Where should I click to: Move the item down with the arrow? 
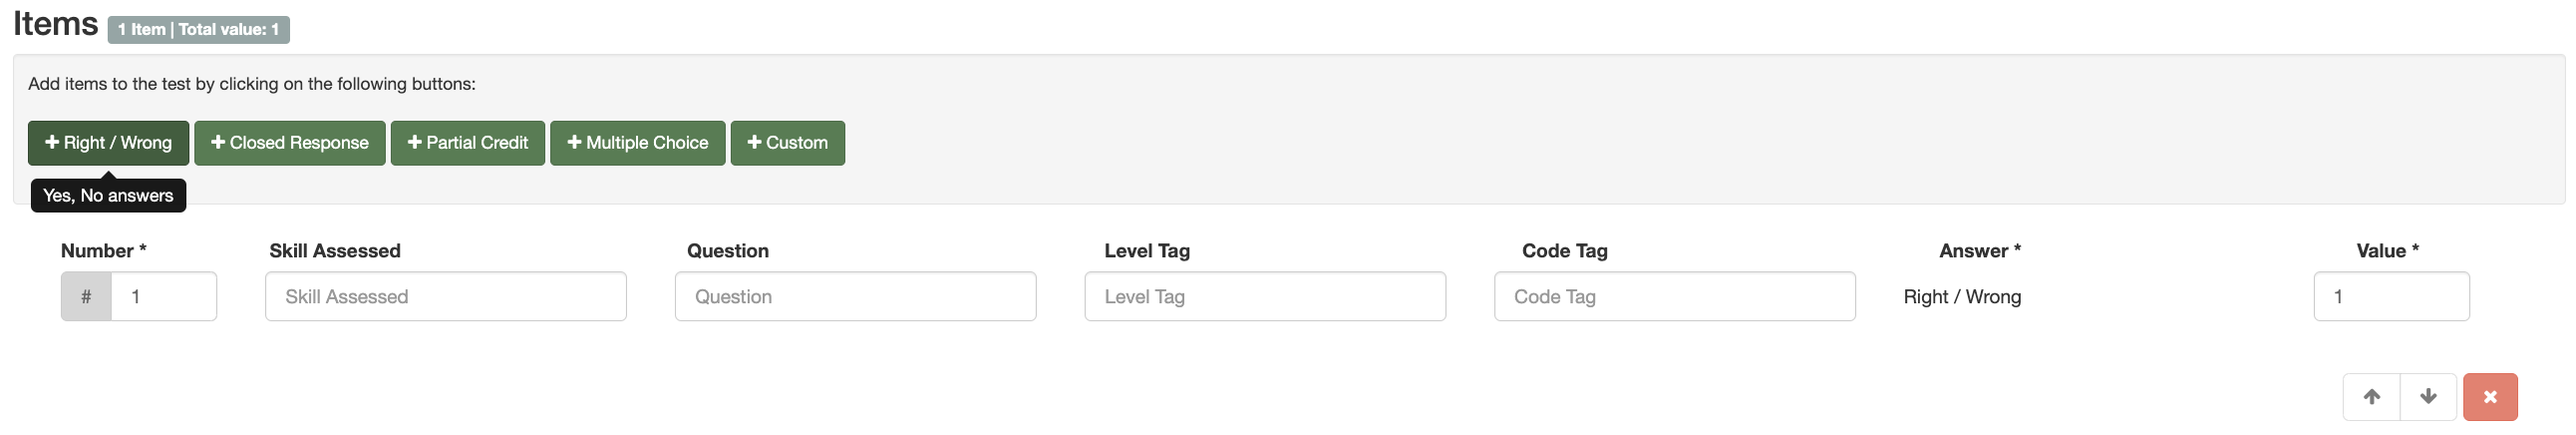(2428, 397)
